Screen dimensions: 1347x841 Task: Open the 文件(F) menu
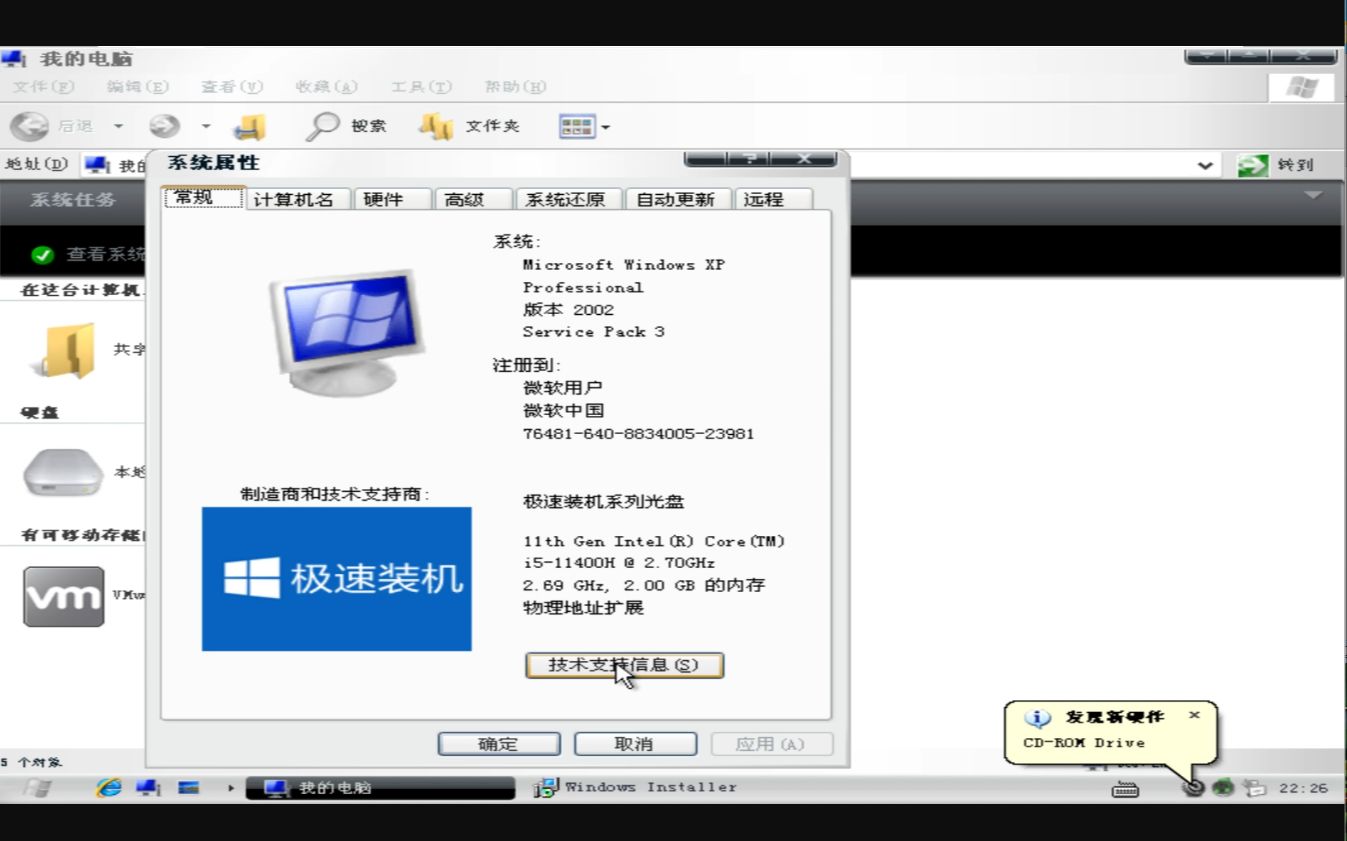tap(43, 87)
